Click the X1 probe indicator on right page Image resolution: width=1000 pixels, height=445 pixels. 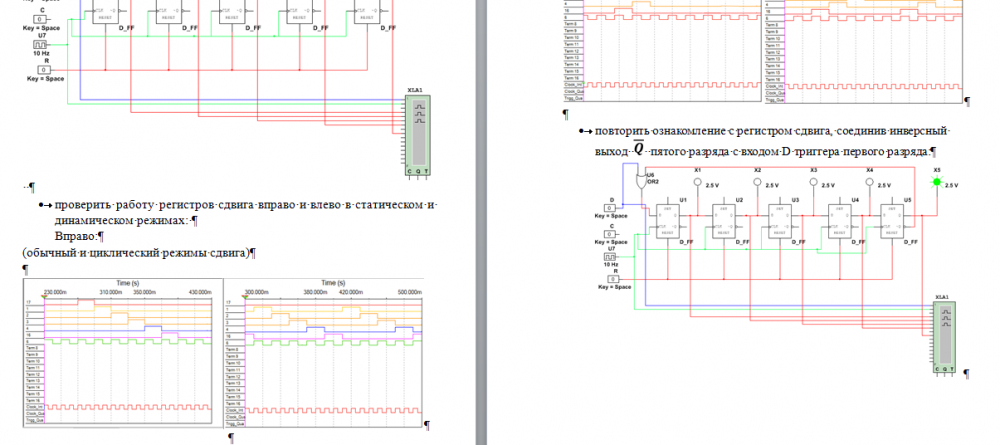[697, 183]
